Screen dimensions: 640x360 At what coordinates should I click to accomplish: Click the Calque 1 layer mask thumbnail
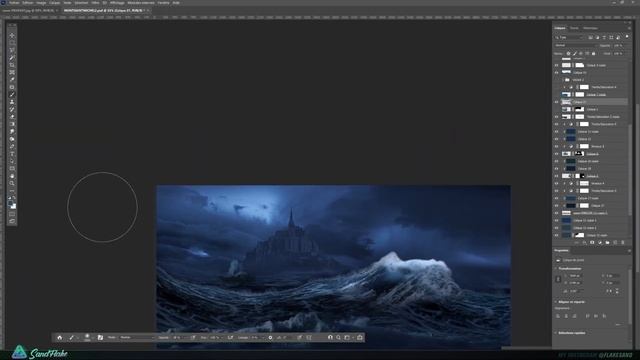pos(580,109)
